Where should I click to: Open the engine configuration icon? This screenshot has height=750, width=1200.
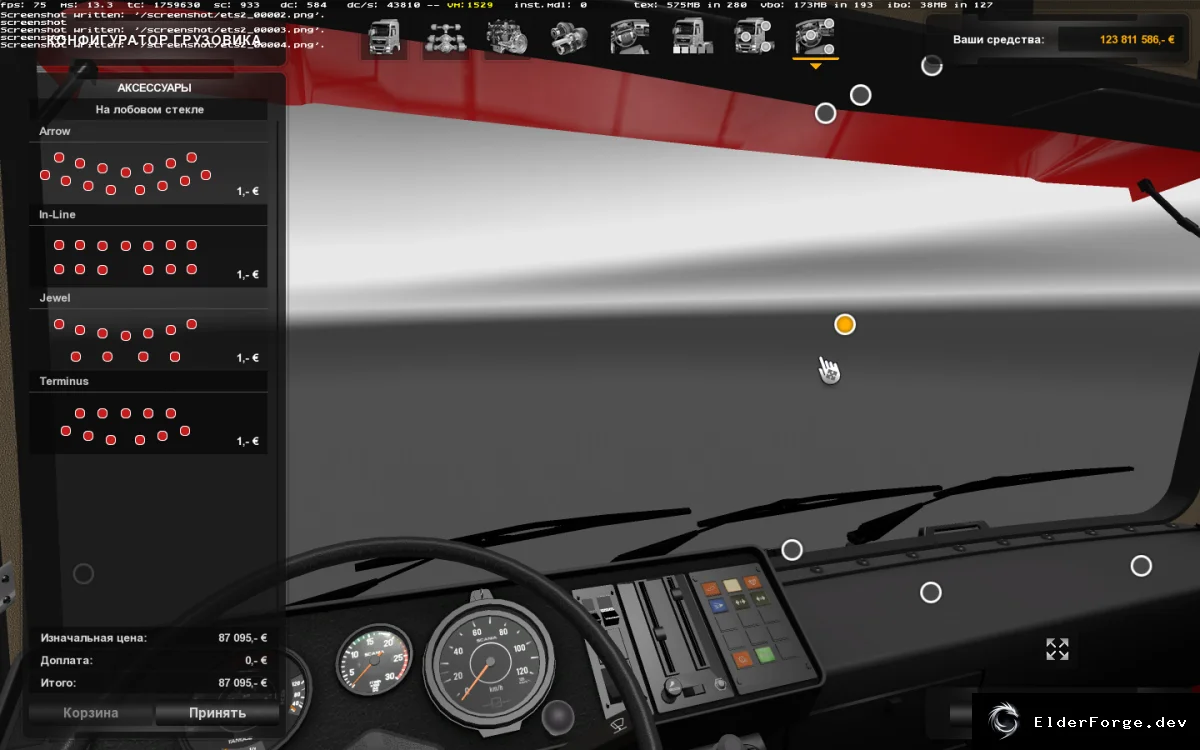507,37
